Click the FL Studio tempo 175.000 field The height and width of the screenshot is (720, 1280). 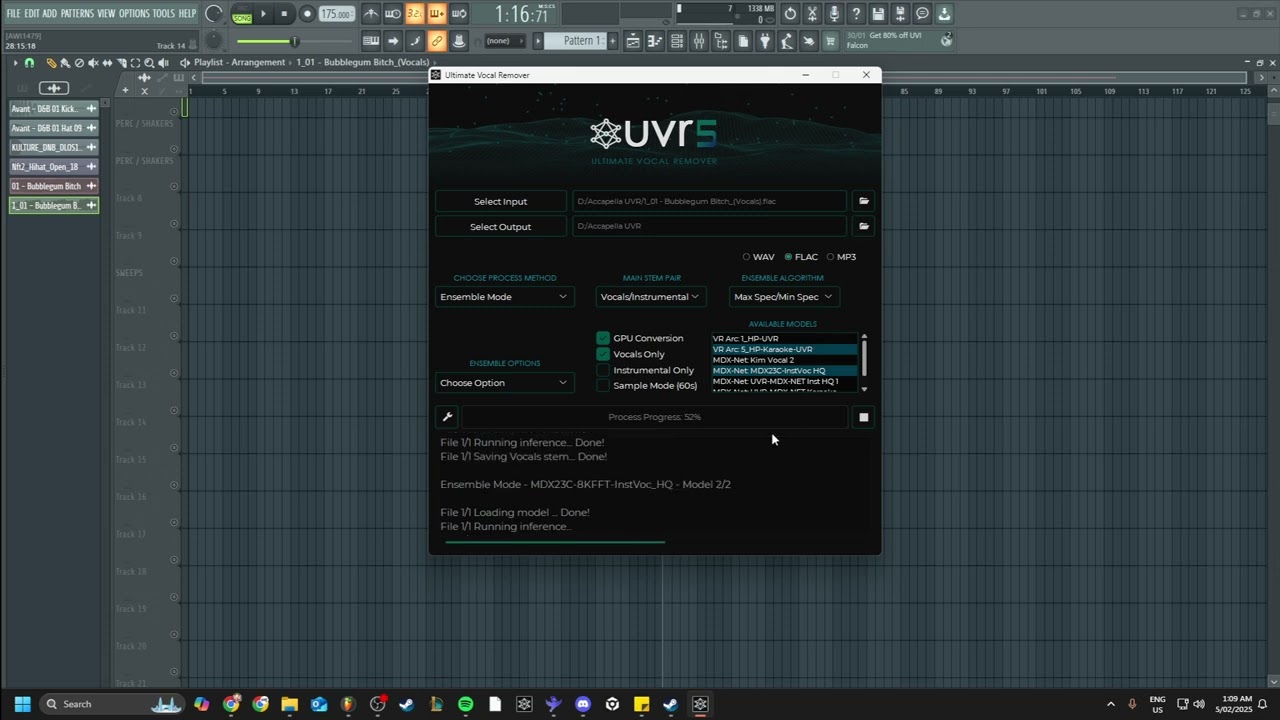[x=337, y=14]
